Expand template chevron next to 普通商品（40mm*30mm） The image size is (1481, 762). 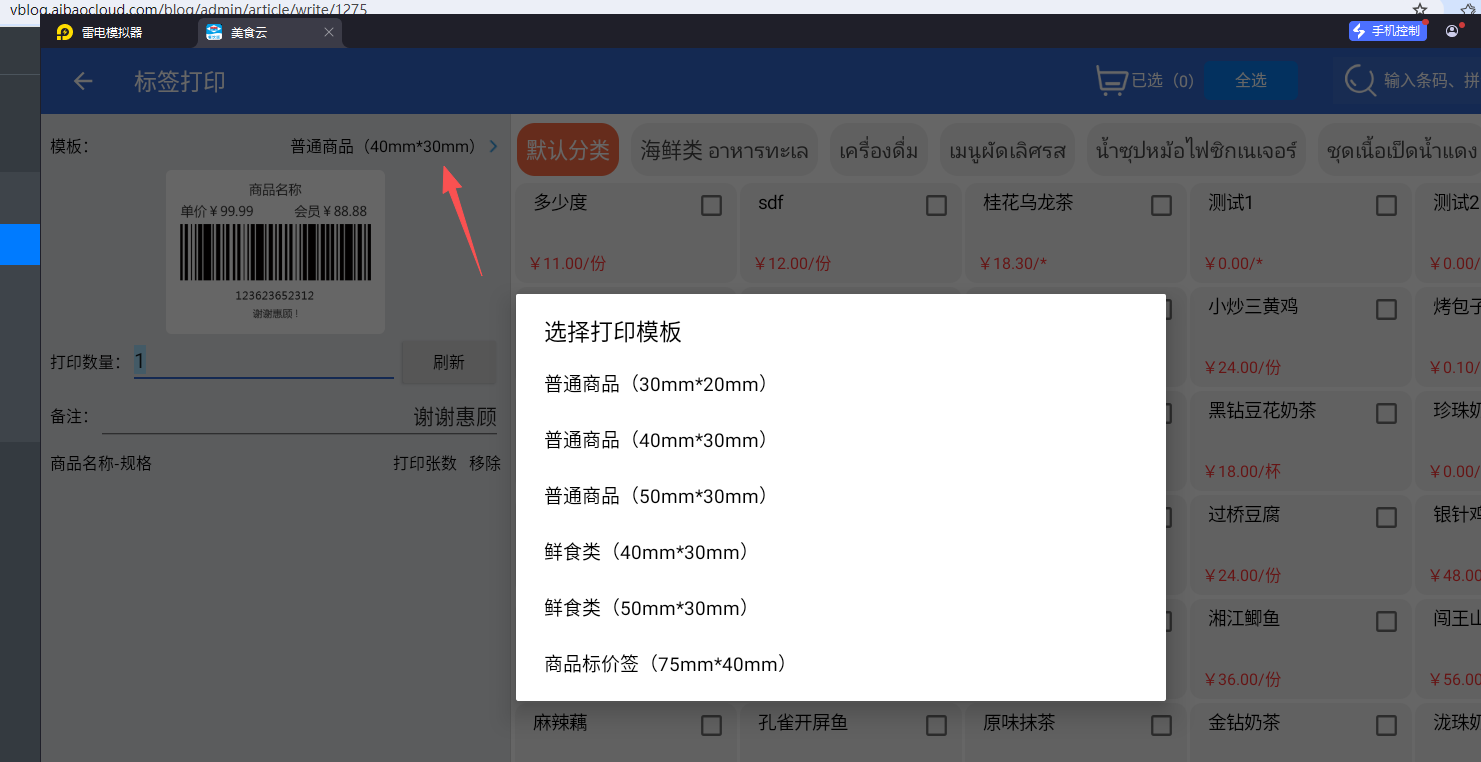tap(493, 147)
